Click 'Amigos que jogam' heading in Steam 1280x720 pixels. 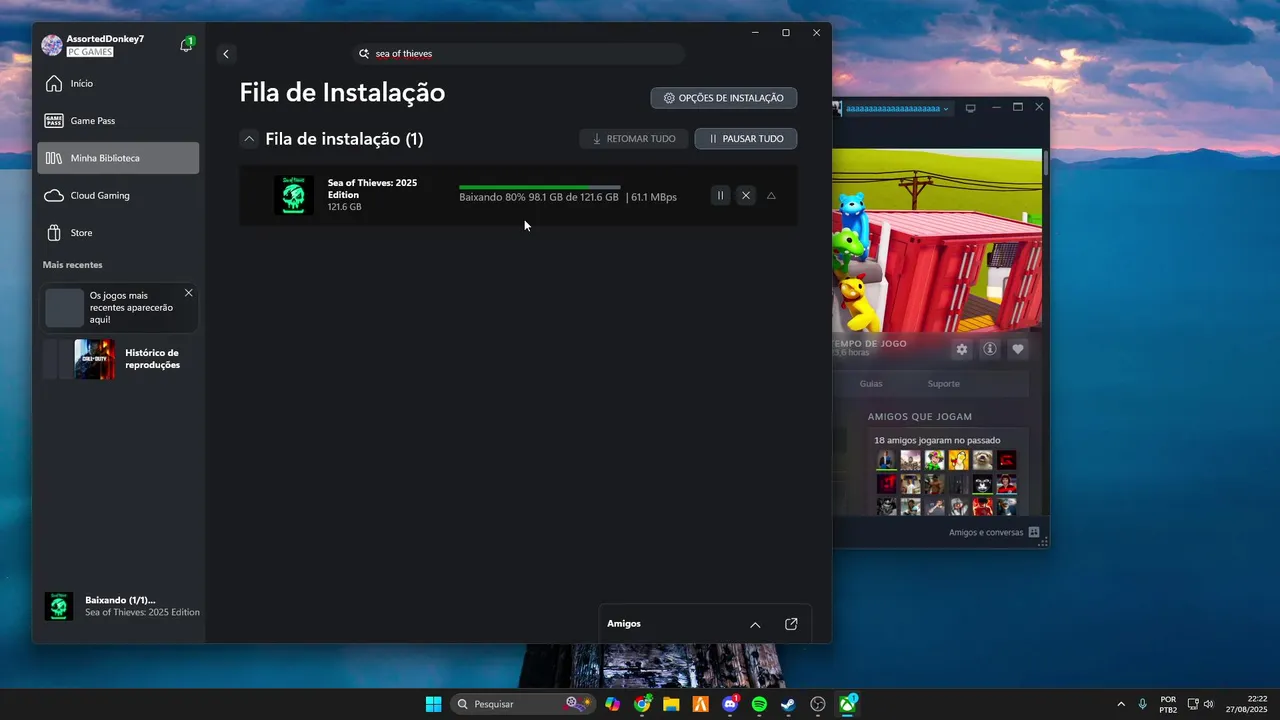click(x=920, y=417)
